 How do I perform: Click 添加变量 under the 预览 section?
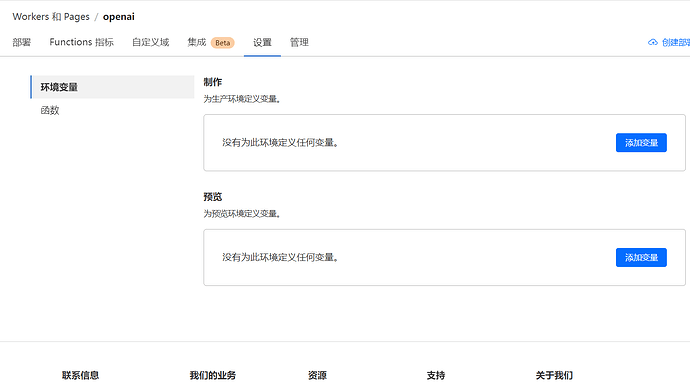[x=641, y=257]
